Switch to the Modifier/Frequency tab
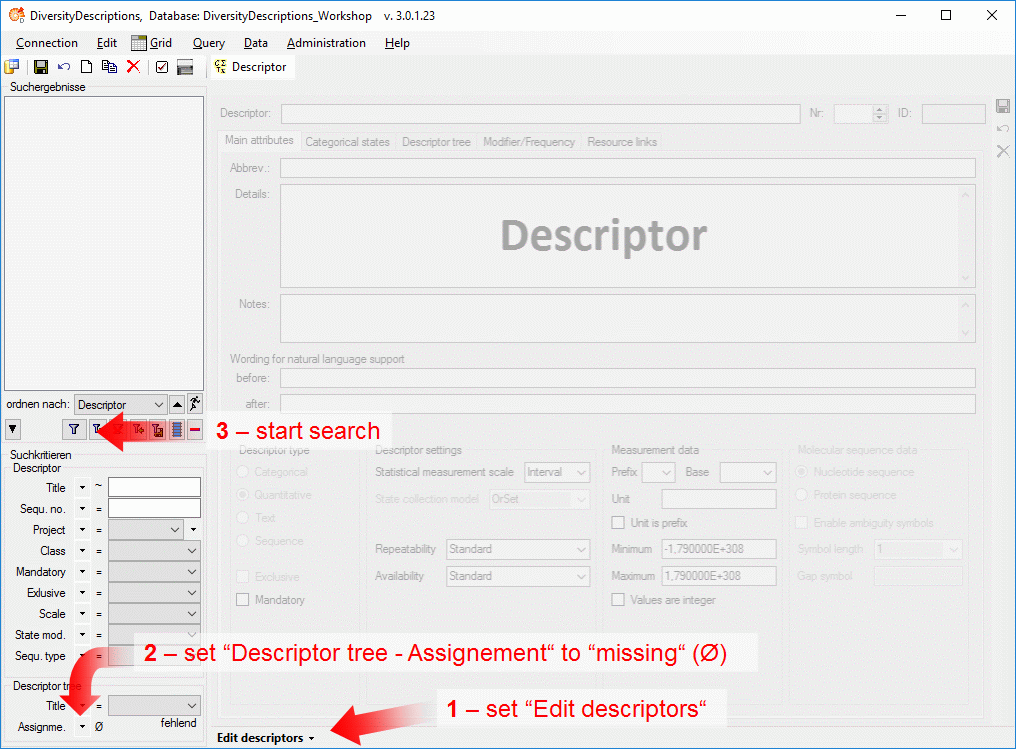Screen dimensions: 1016x749 click(529, 142)
